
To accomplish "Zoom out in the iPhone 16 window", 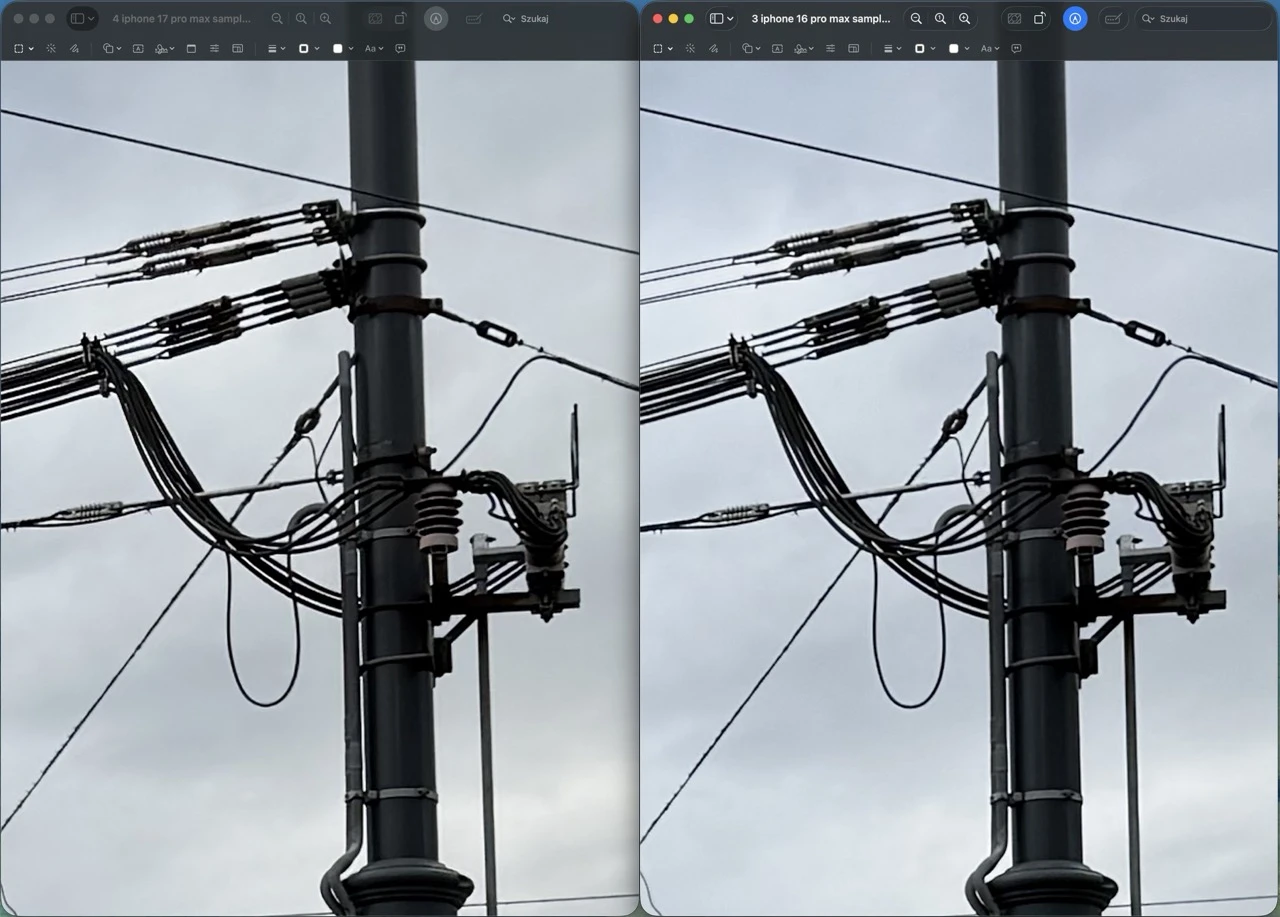I will [916, 19].
